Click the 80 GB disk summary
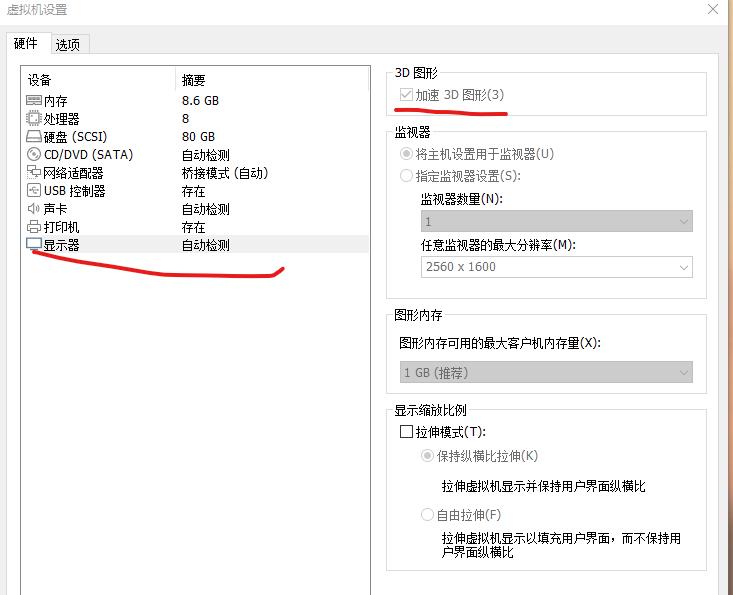 [x=198, y=136]
